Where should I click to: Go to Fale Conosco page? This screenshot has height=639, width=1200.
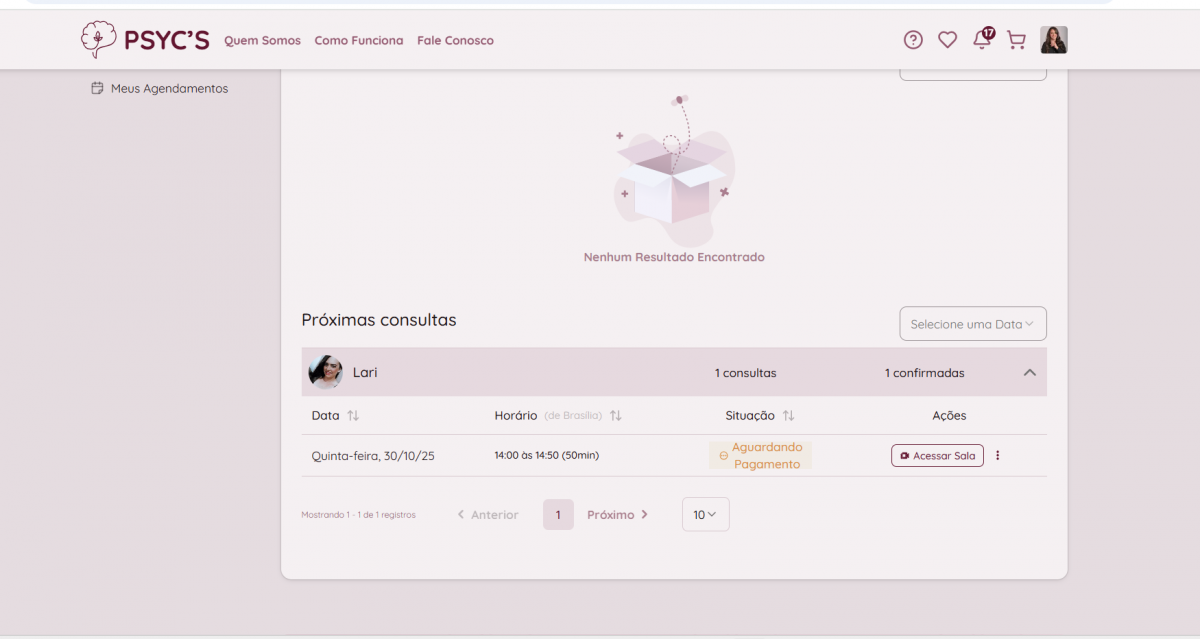pos(455,41)
